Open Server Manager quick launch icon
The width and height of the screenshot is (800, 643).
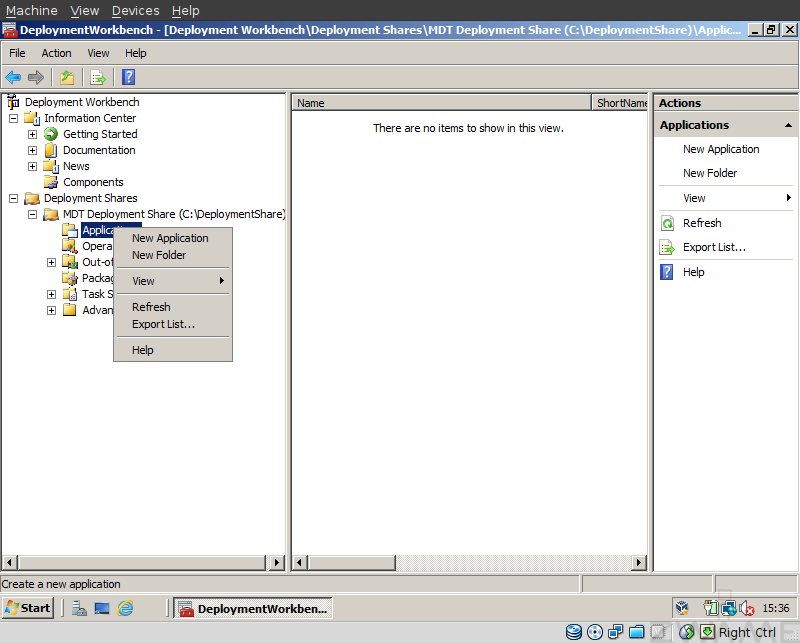click(79, 608)
